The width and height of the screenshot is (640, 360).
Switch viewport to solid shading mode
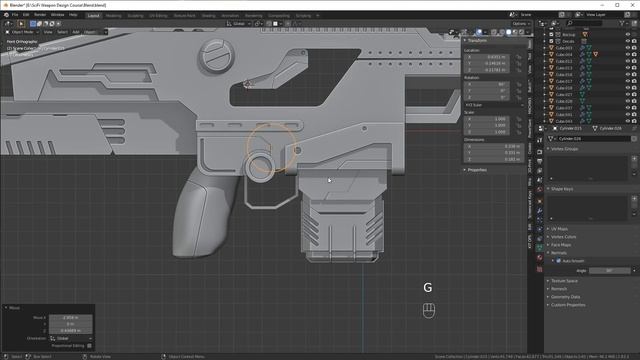pos(509,32)
